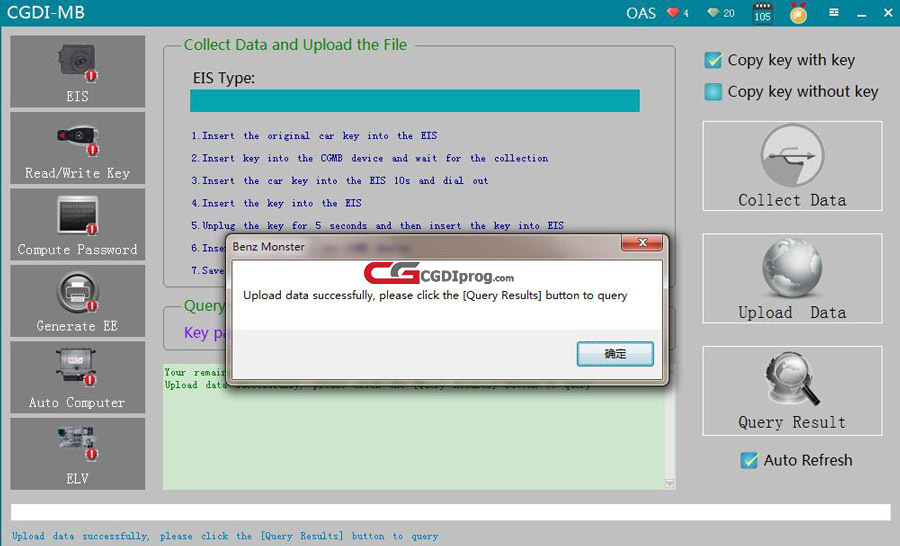Open the EIS module
The image size is (900, 546).
pyautogui.click(x=77, y=71)
